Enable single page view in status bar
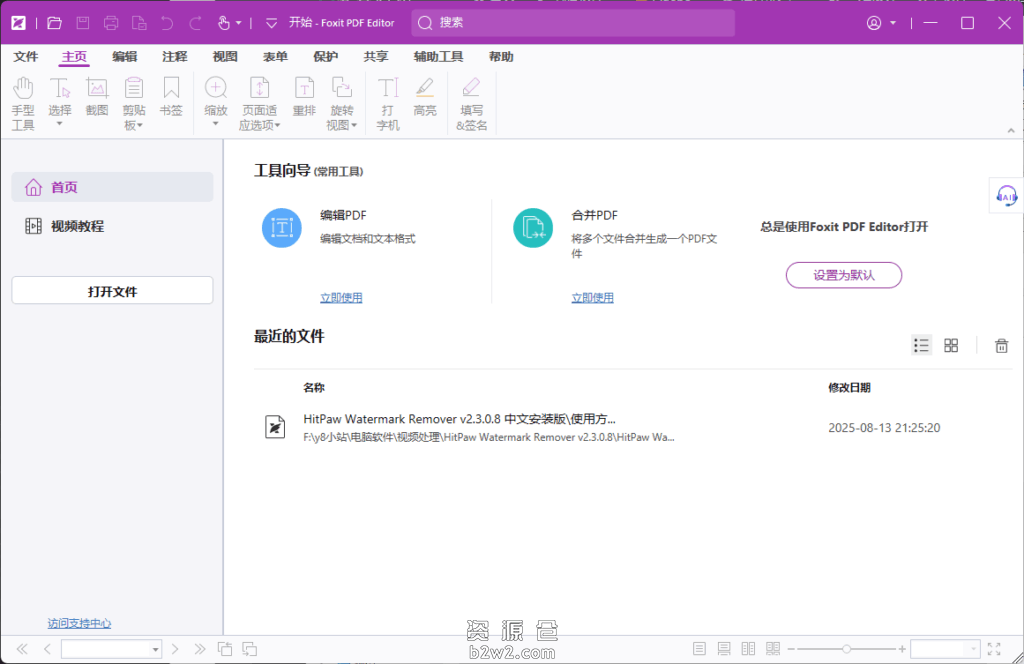Screen dimensions: 1024x664 pos(700,648)
